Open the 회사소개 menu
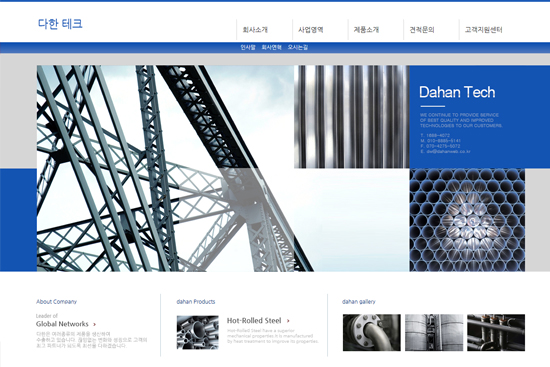This screenshot has width=550, height=367. click(255, 30)
